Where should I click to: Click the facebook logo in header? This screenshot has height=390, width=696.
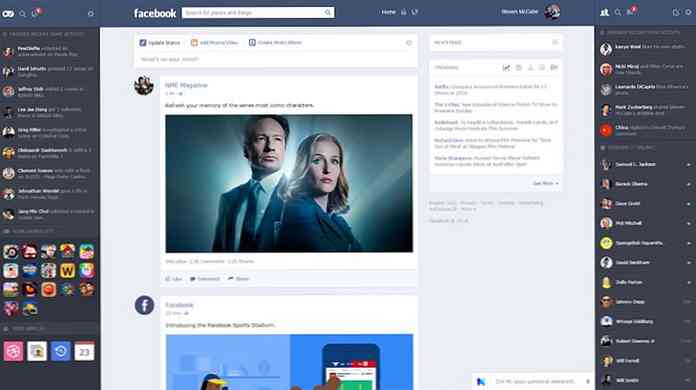point(155,13)
